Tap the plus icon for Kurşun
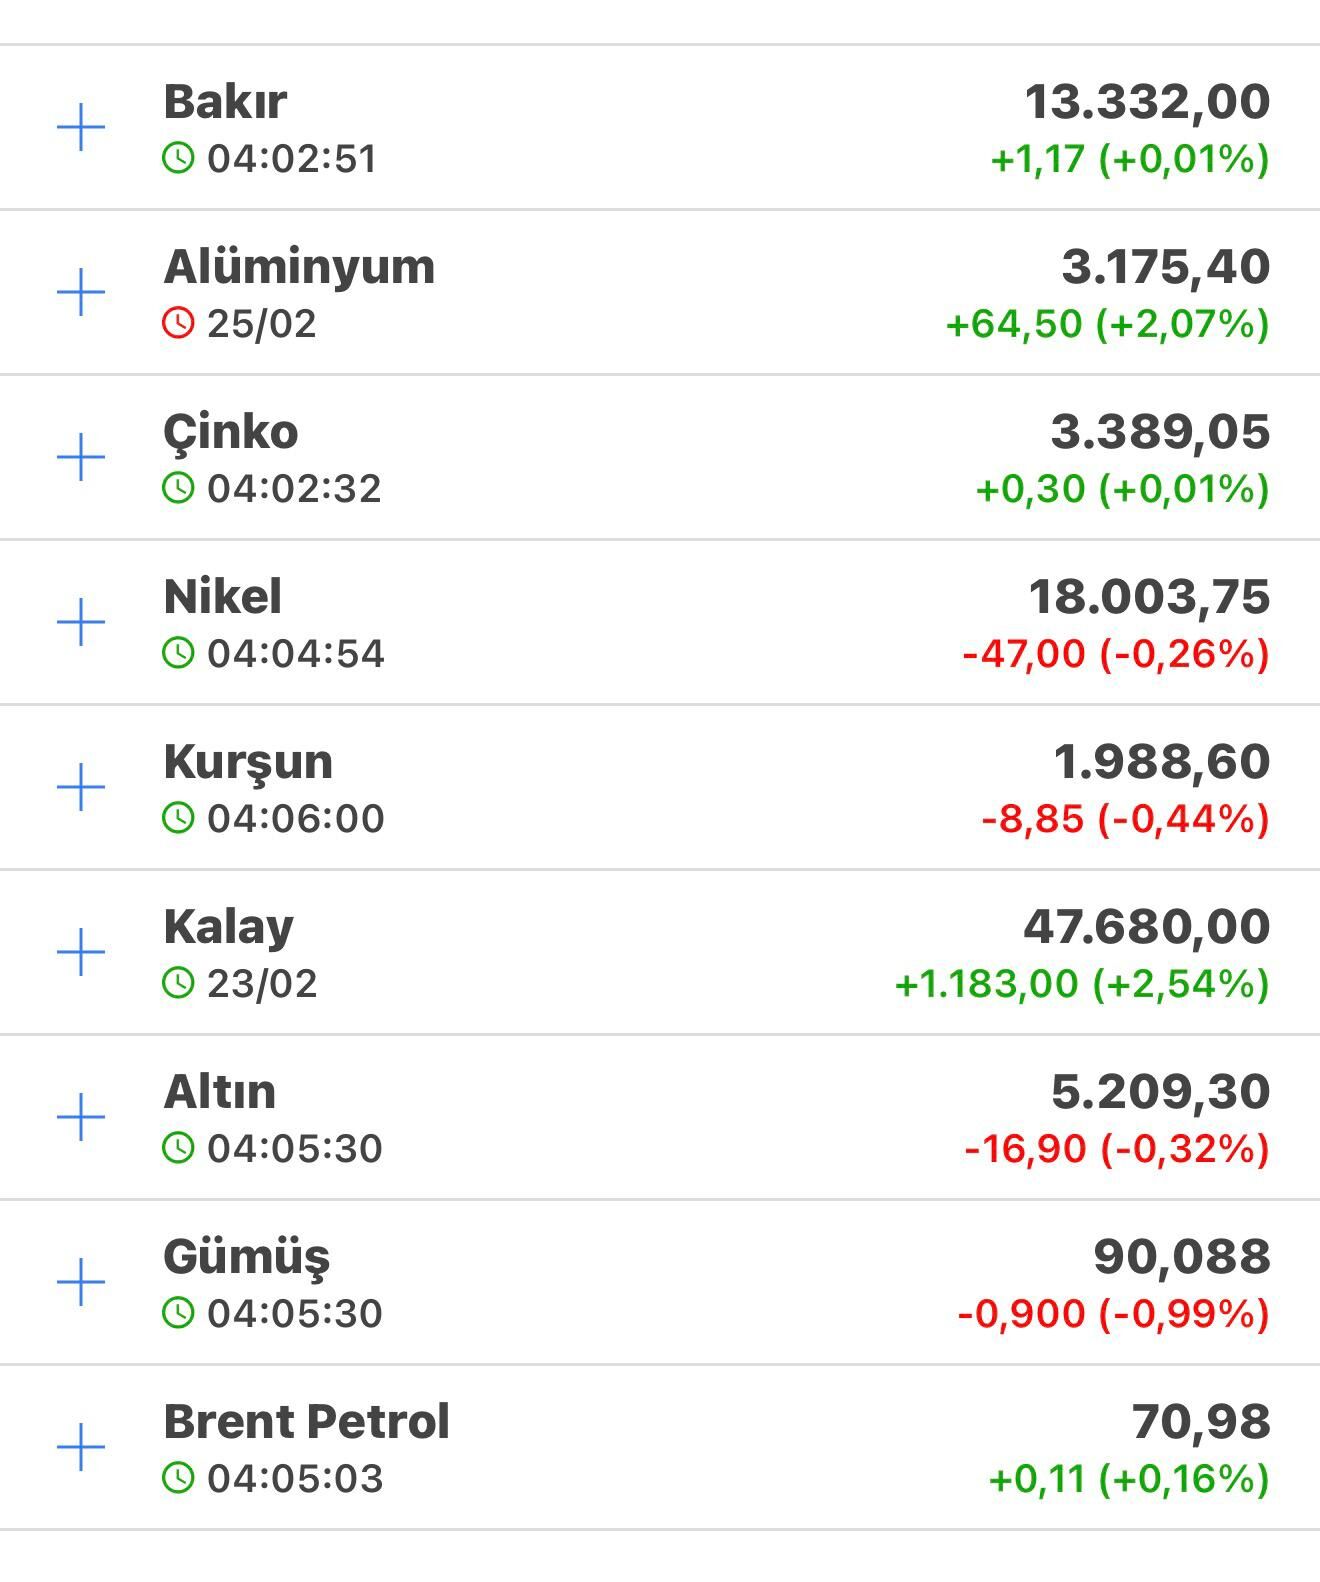 pos(81,788)
